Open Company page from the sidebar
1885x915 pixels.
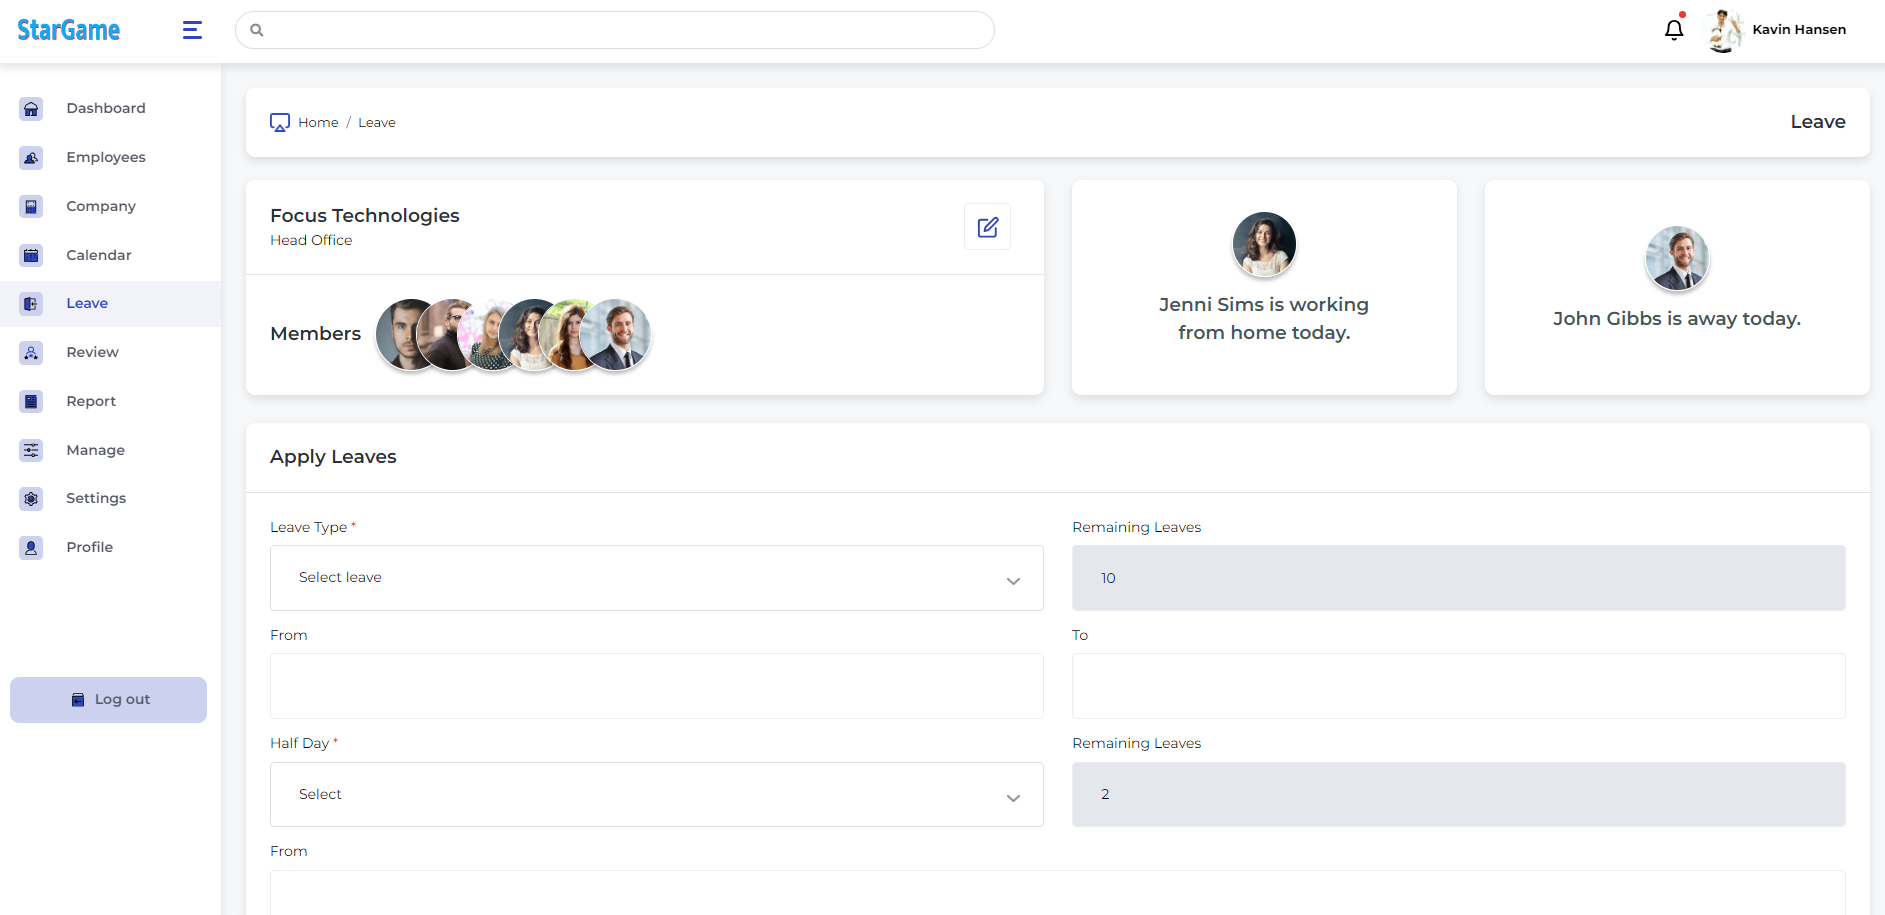[x=100, y=206]
